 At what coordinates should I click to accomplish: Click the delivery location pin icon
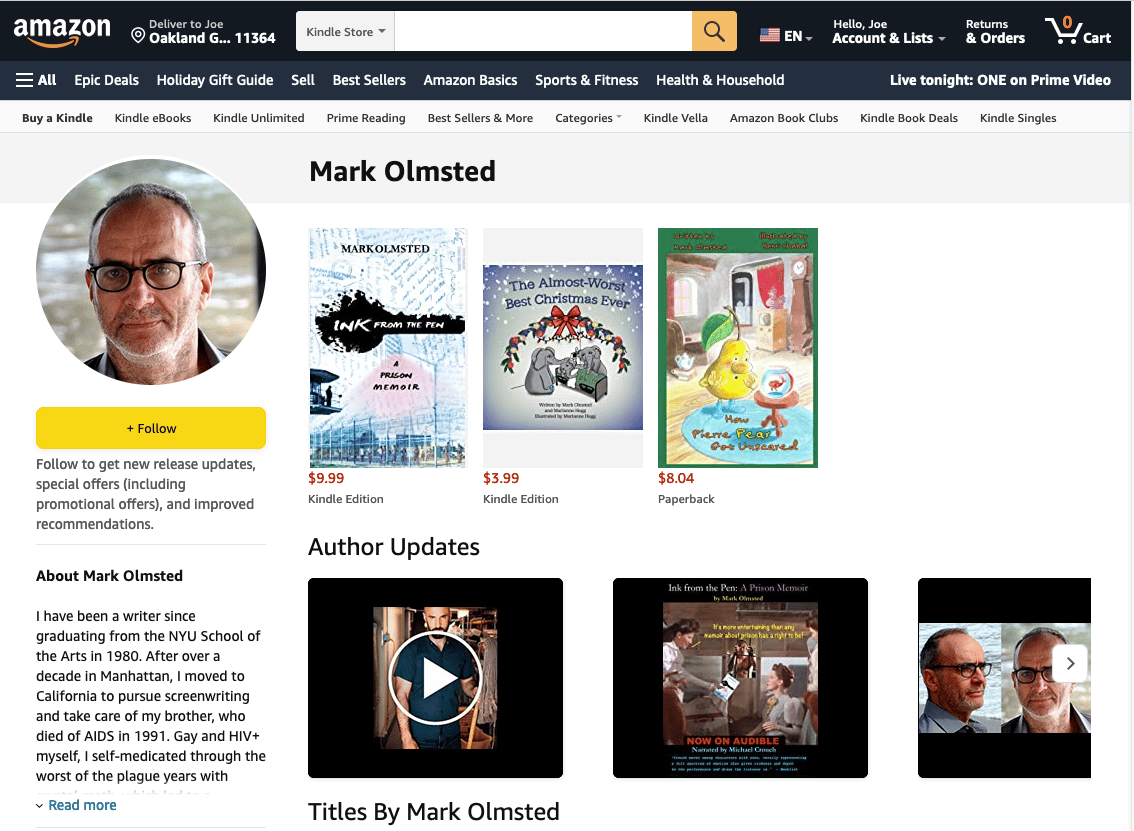[137, 35]
